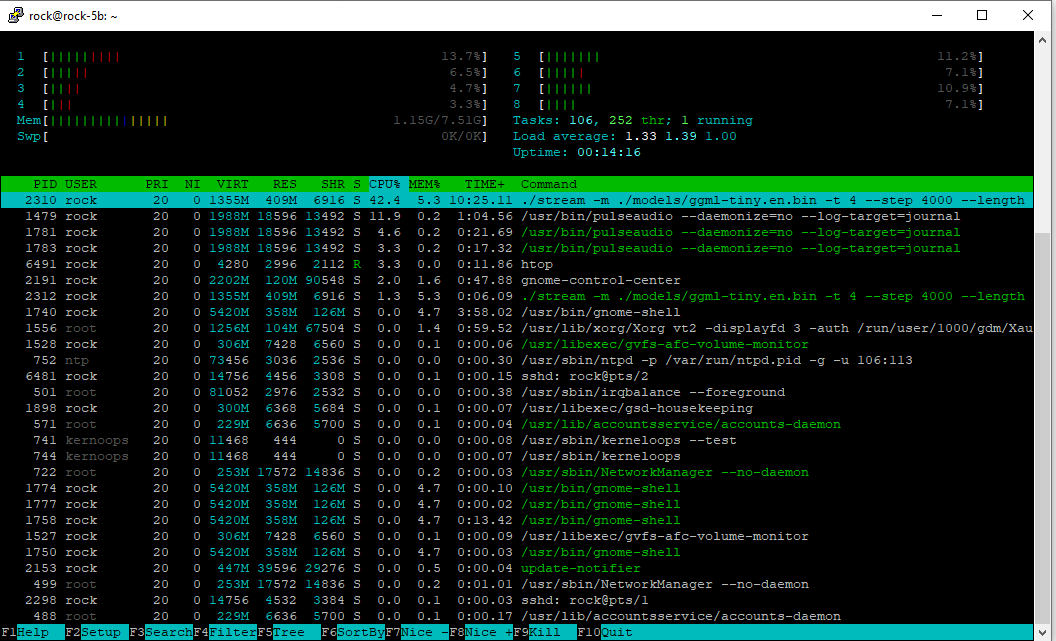Toggle F5 Tree view of processes
The width and height of the screenshot is (1056, 641).
[288, 632]
